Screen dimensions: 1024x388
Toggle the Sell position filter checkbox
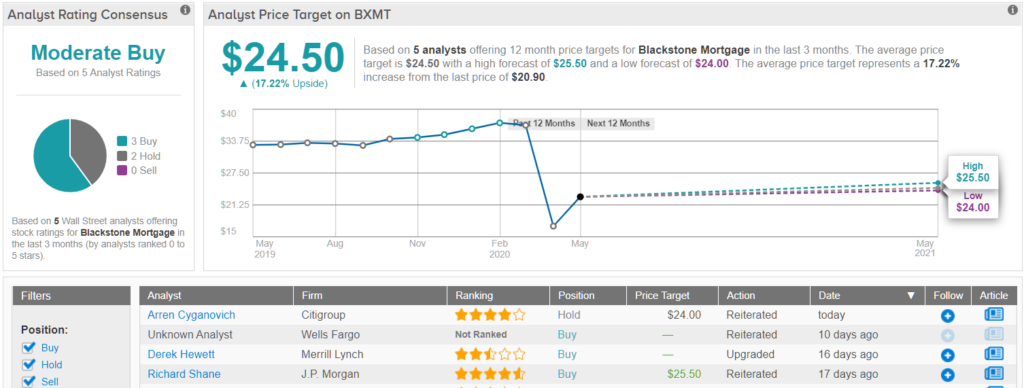(28, 381)
